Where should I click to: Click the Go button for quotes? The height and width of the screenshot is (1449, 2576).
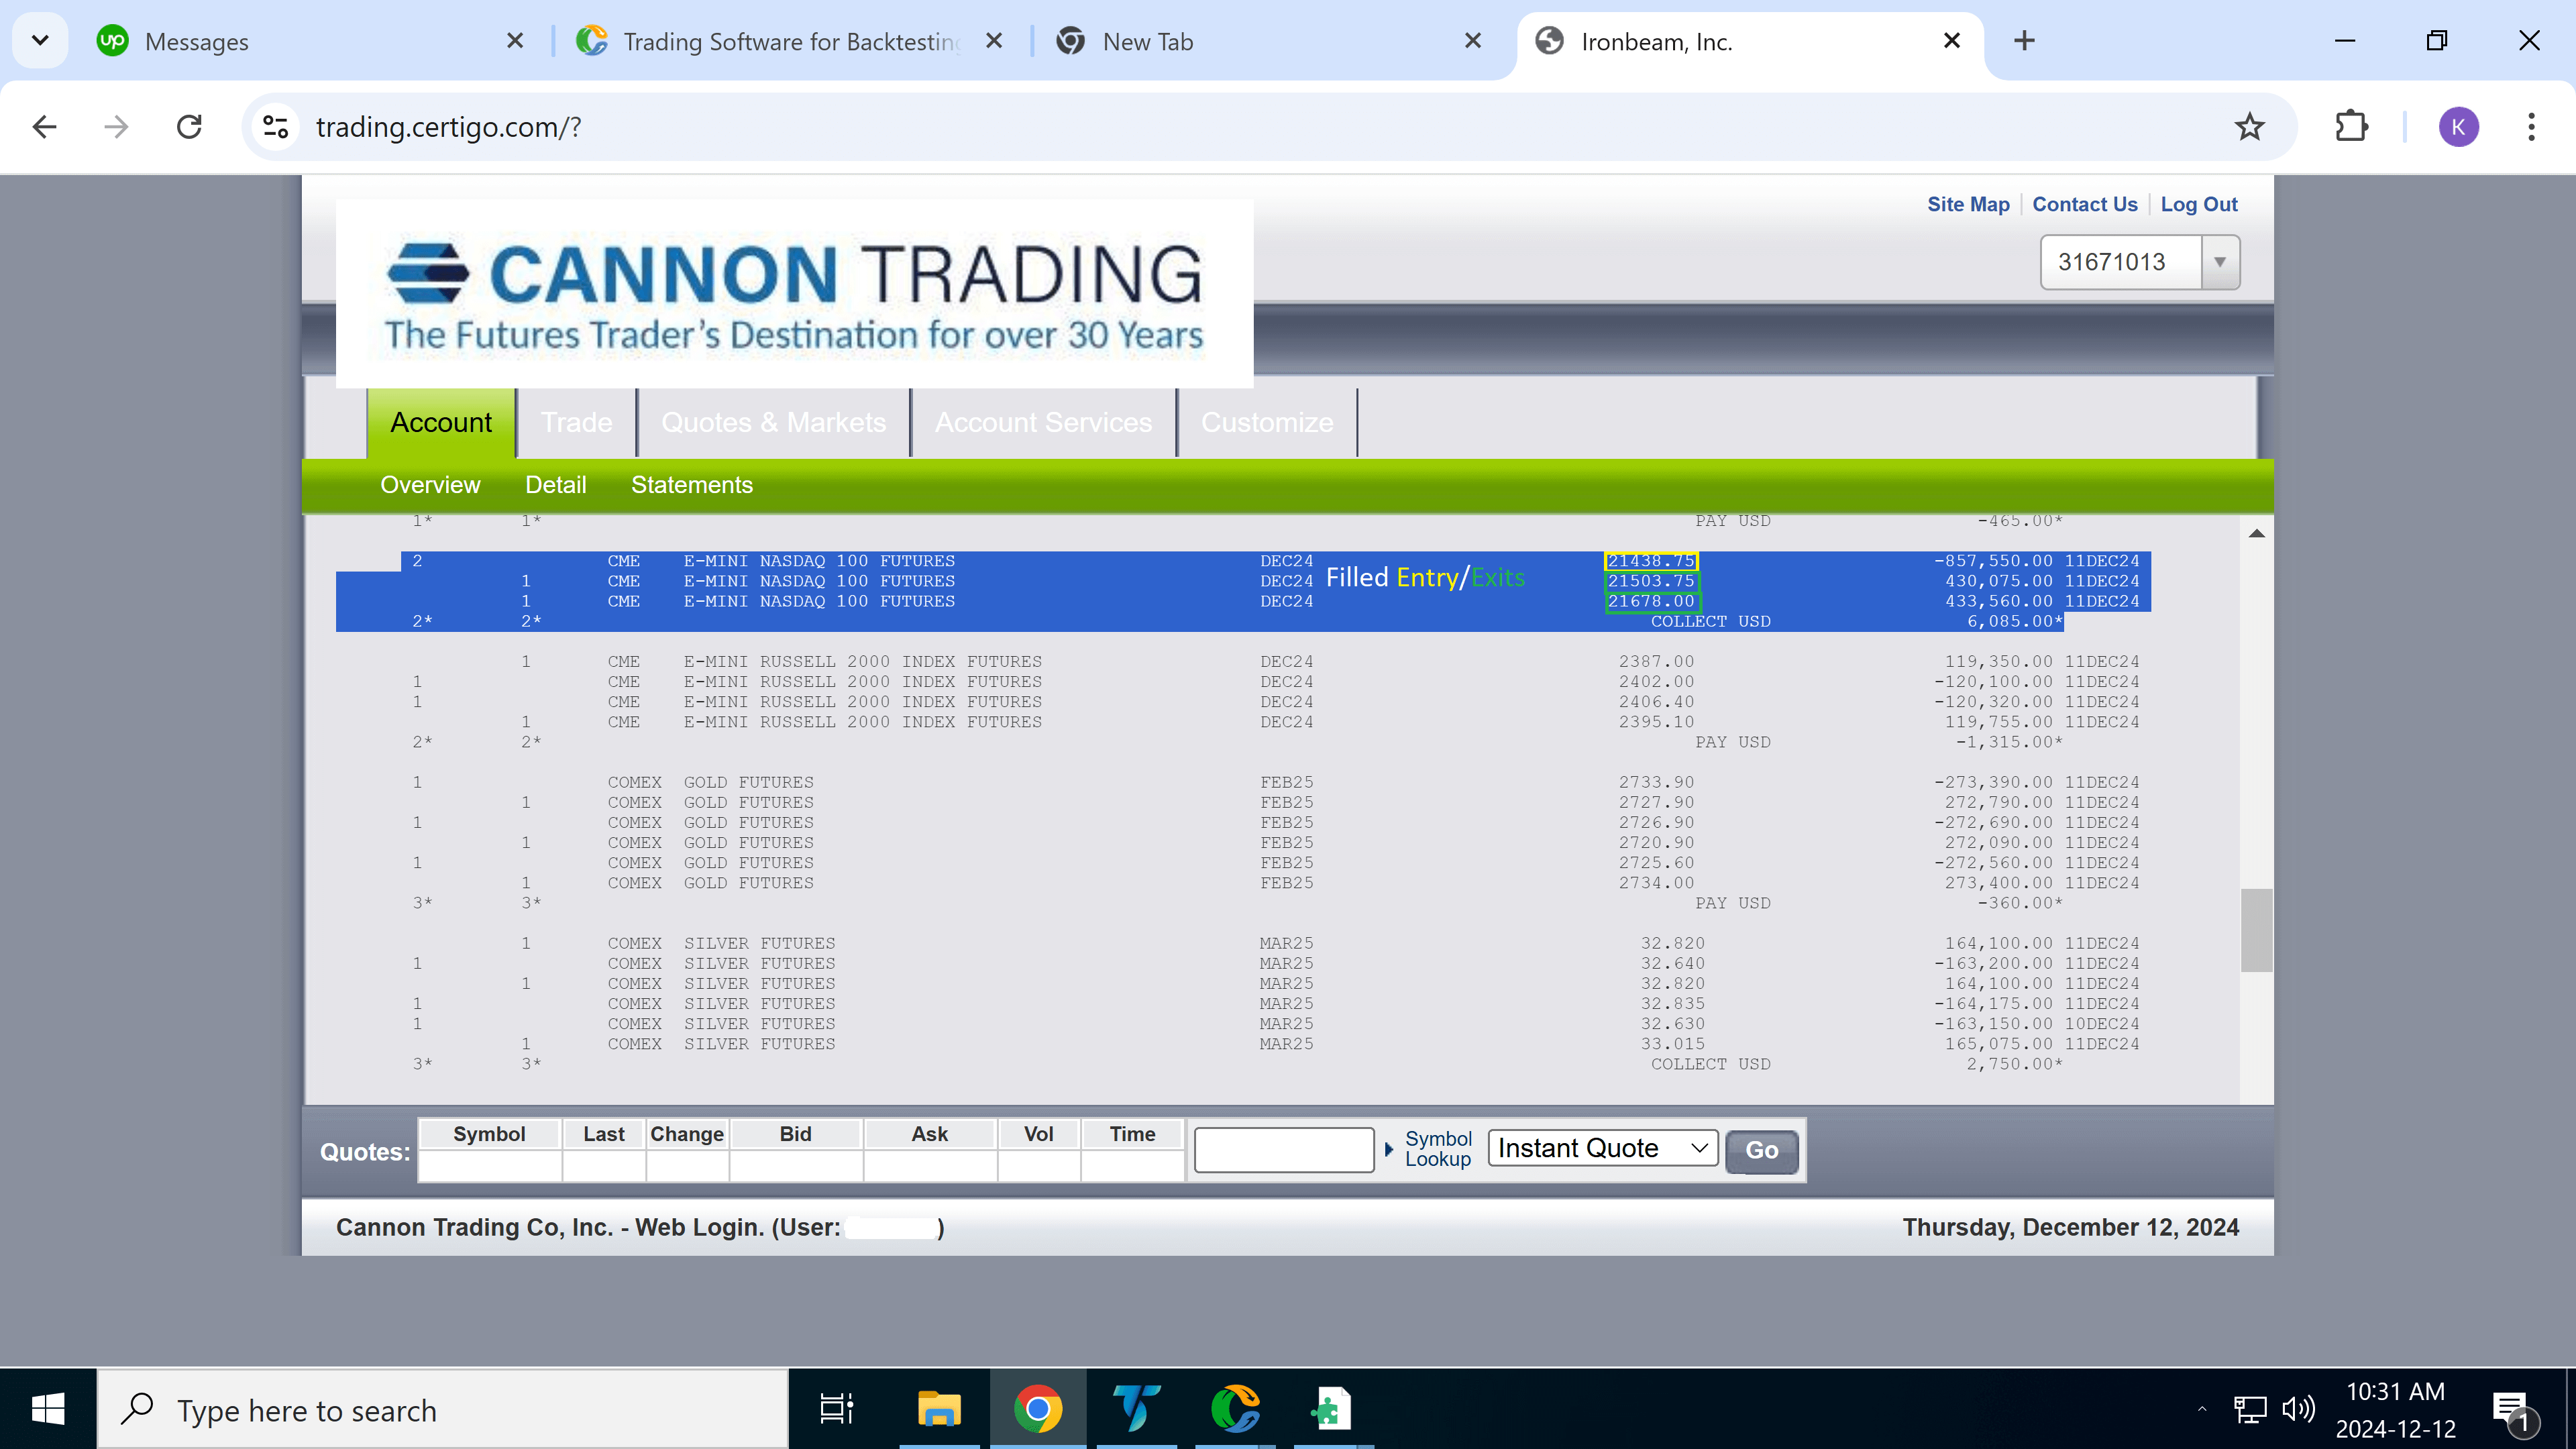click(x=1761, y=1150)
